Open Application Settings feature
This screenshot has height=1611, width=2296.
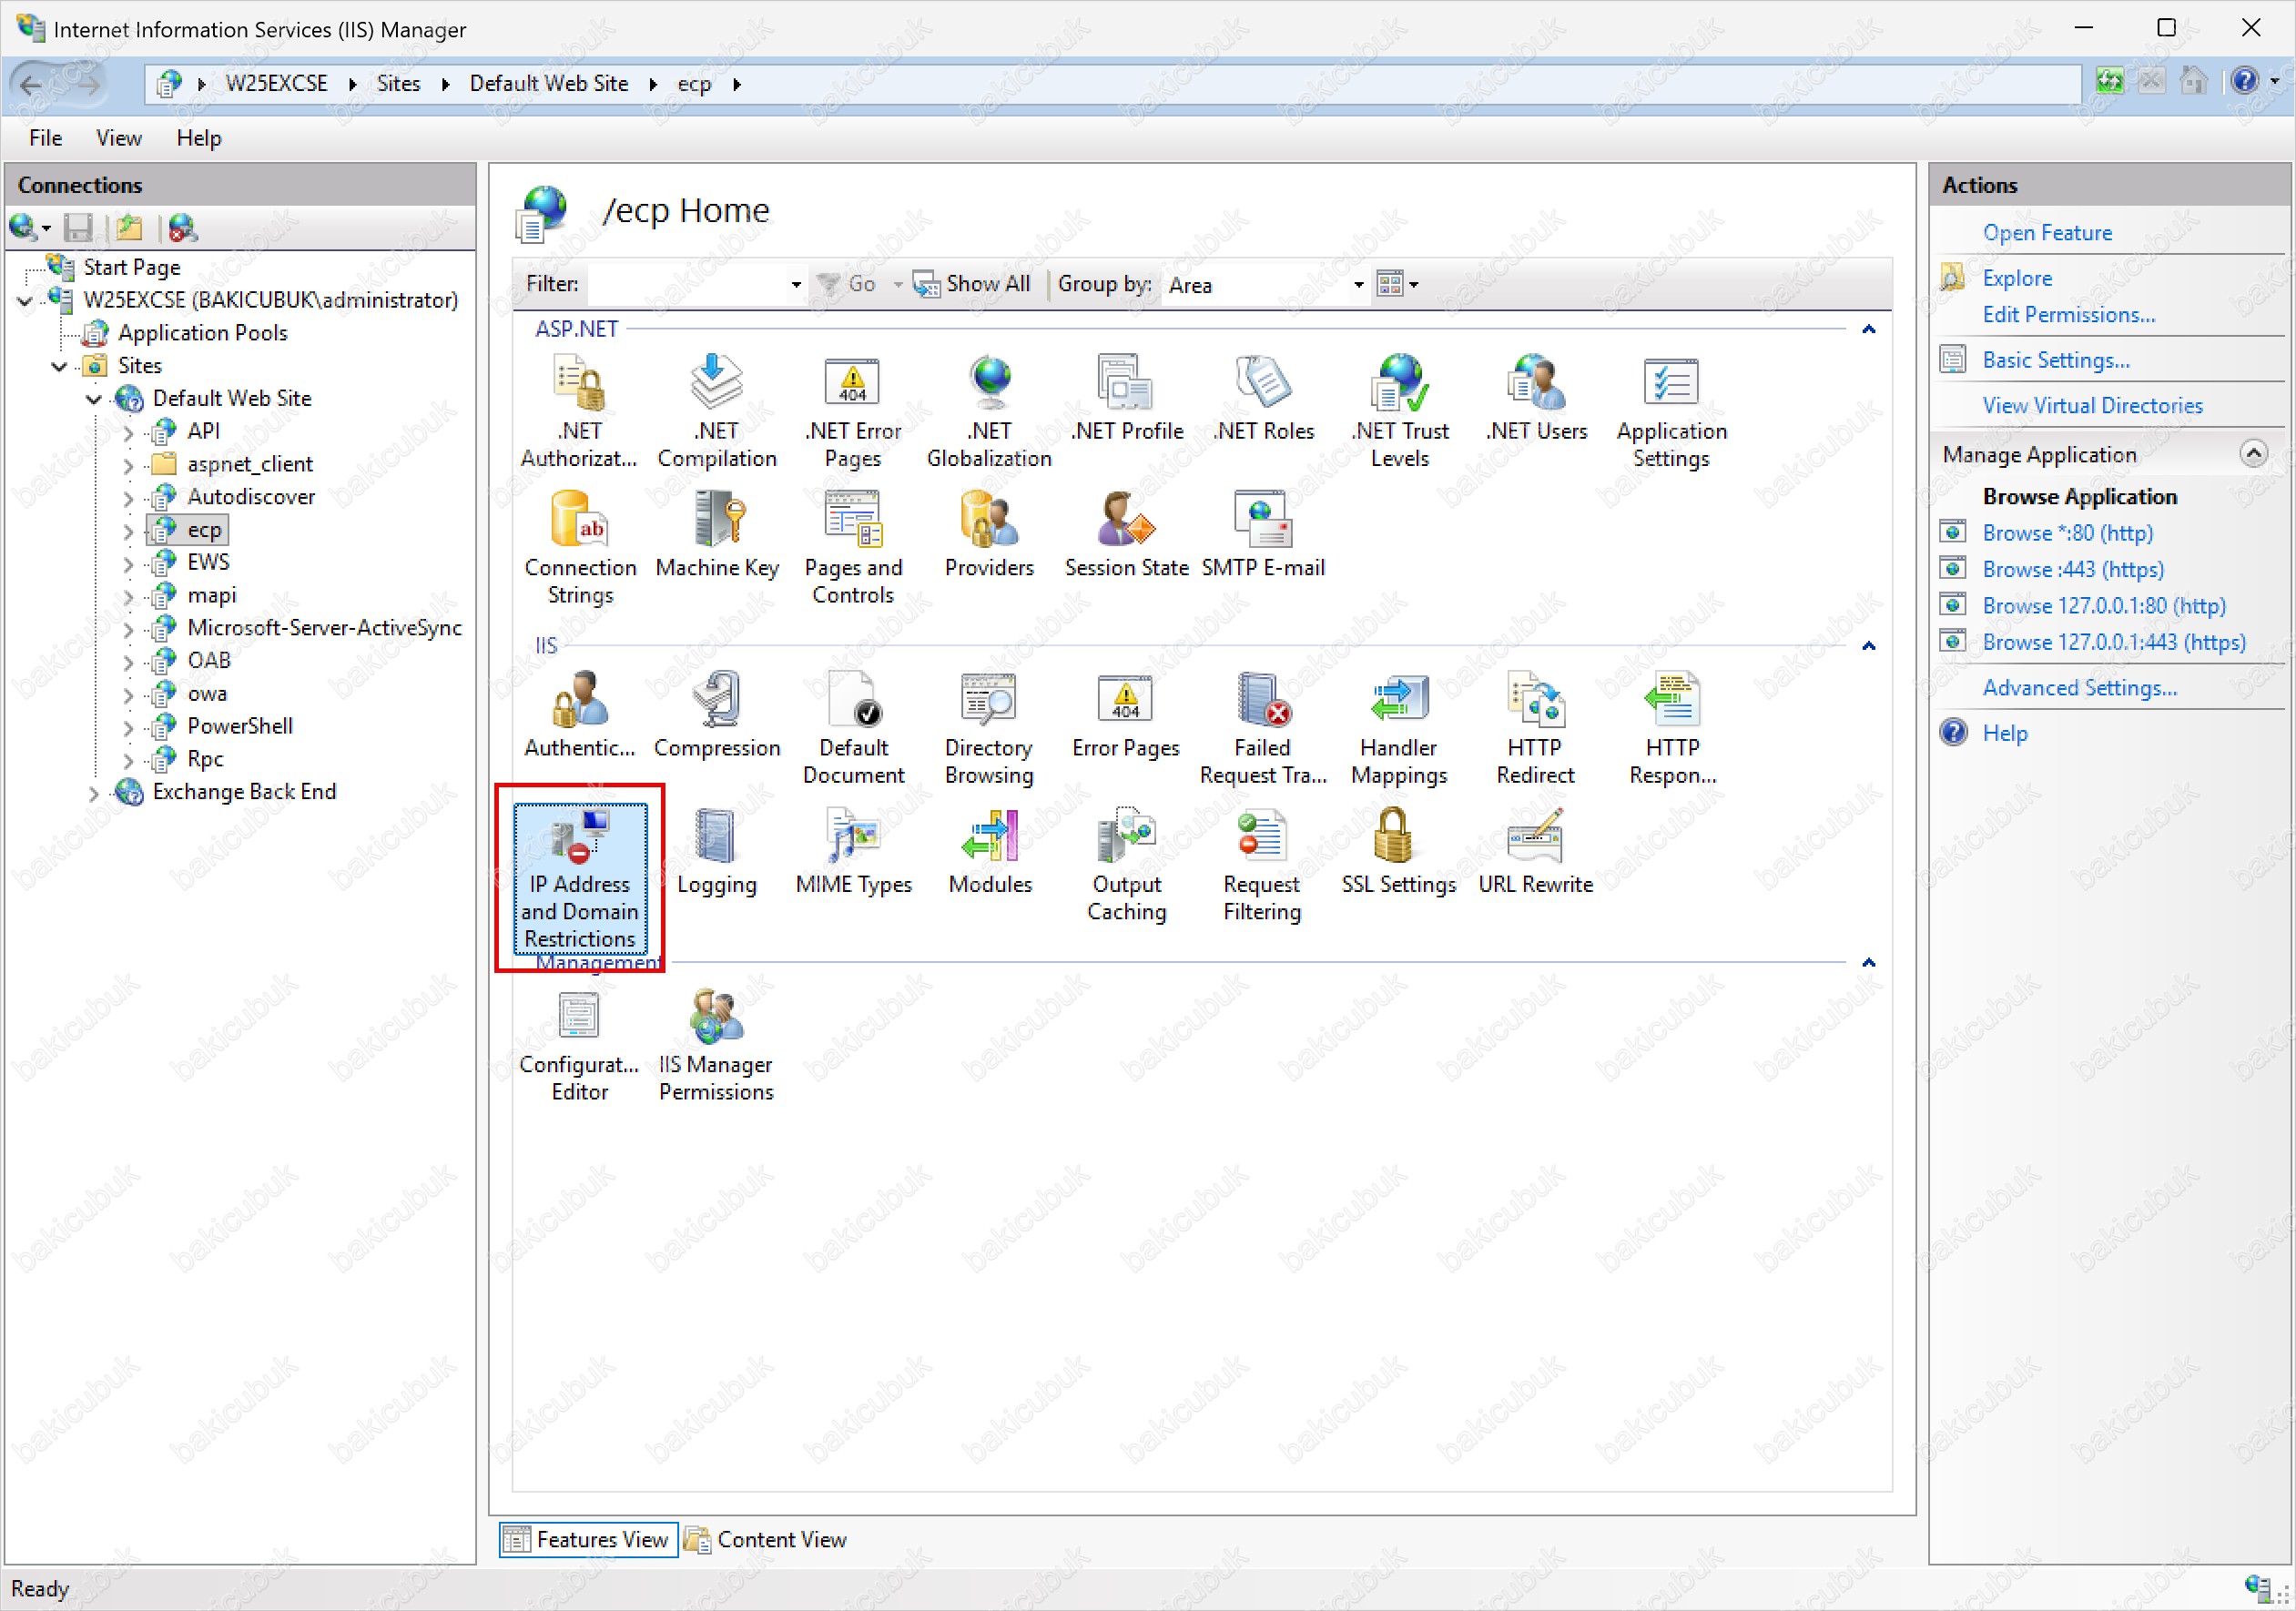(x=1671, y=411)
